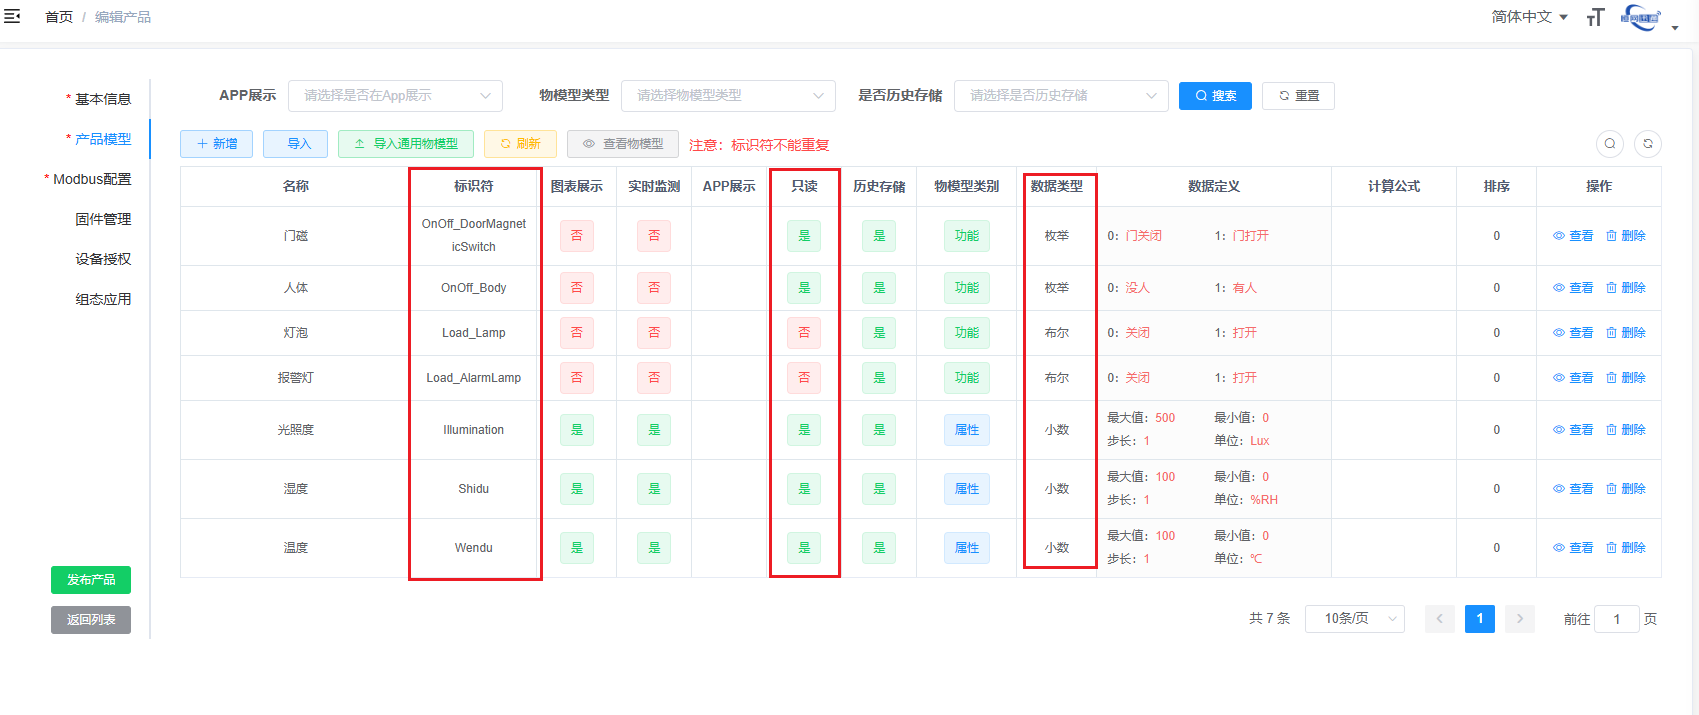This screenshot has width=1699, height=715.
Task: Go to the Modbus配置 tab
Action: tap(92, 179)
